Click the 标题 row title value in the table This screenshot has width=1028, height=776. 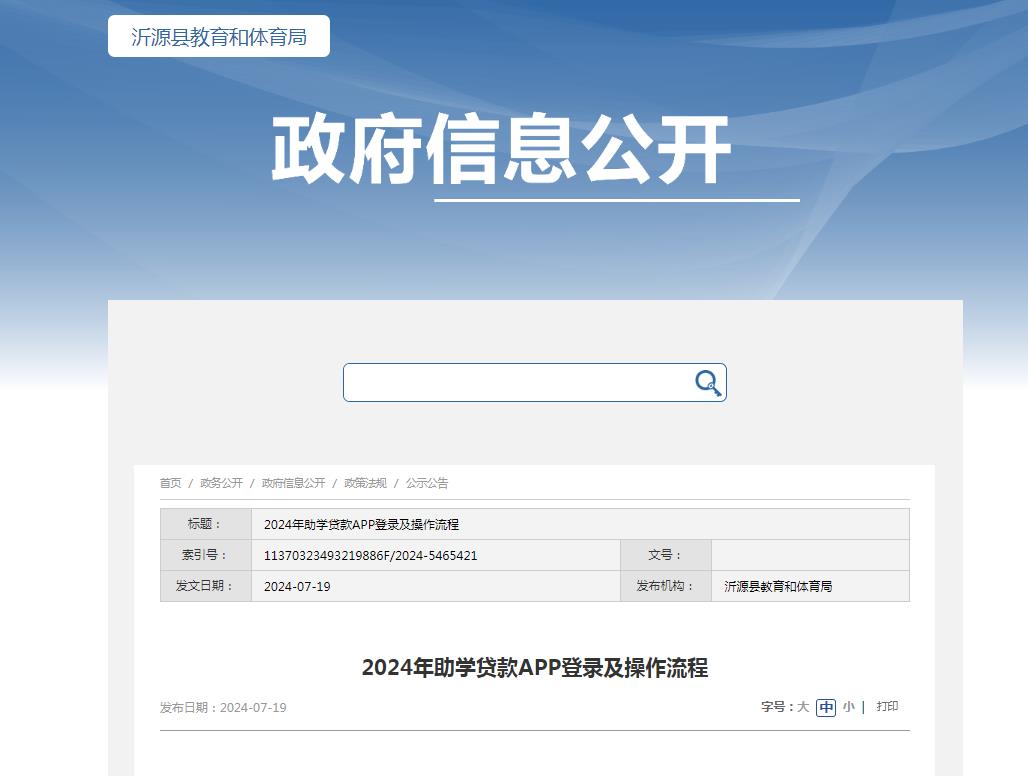361,524
